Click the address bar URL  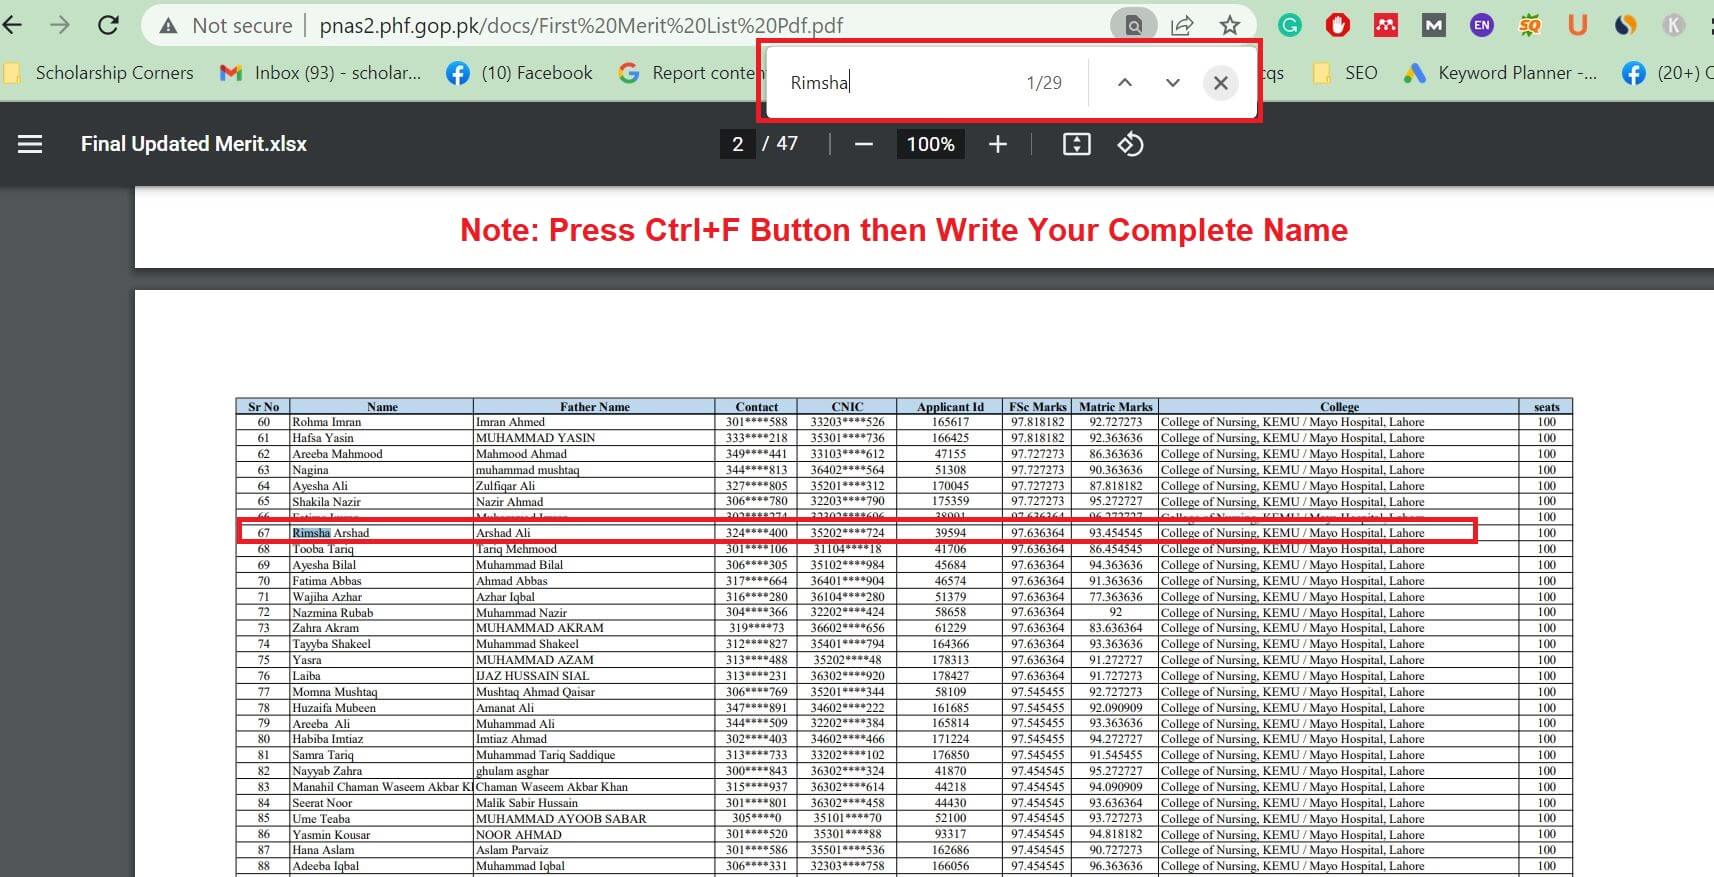pyautogui.click(x=581, y=26)
